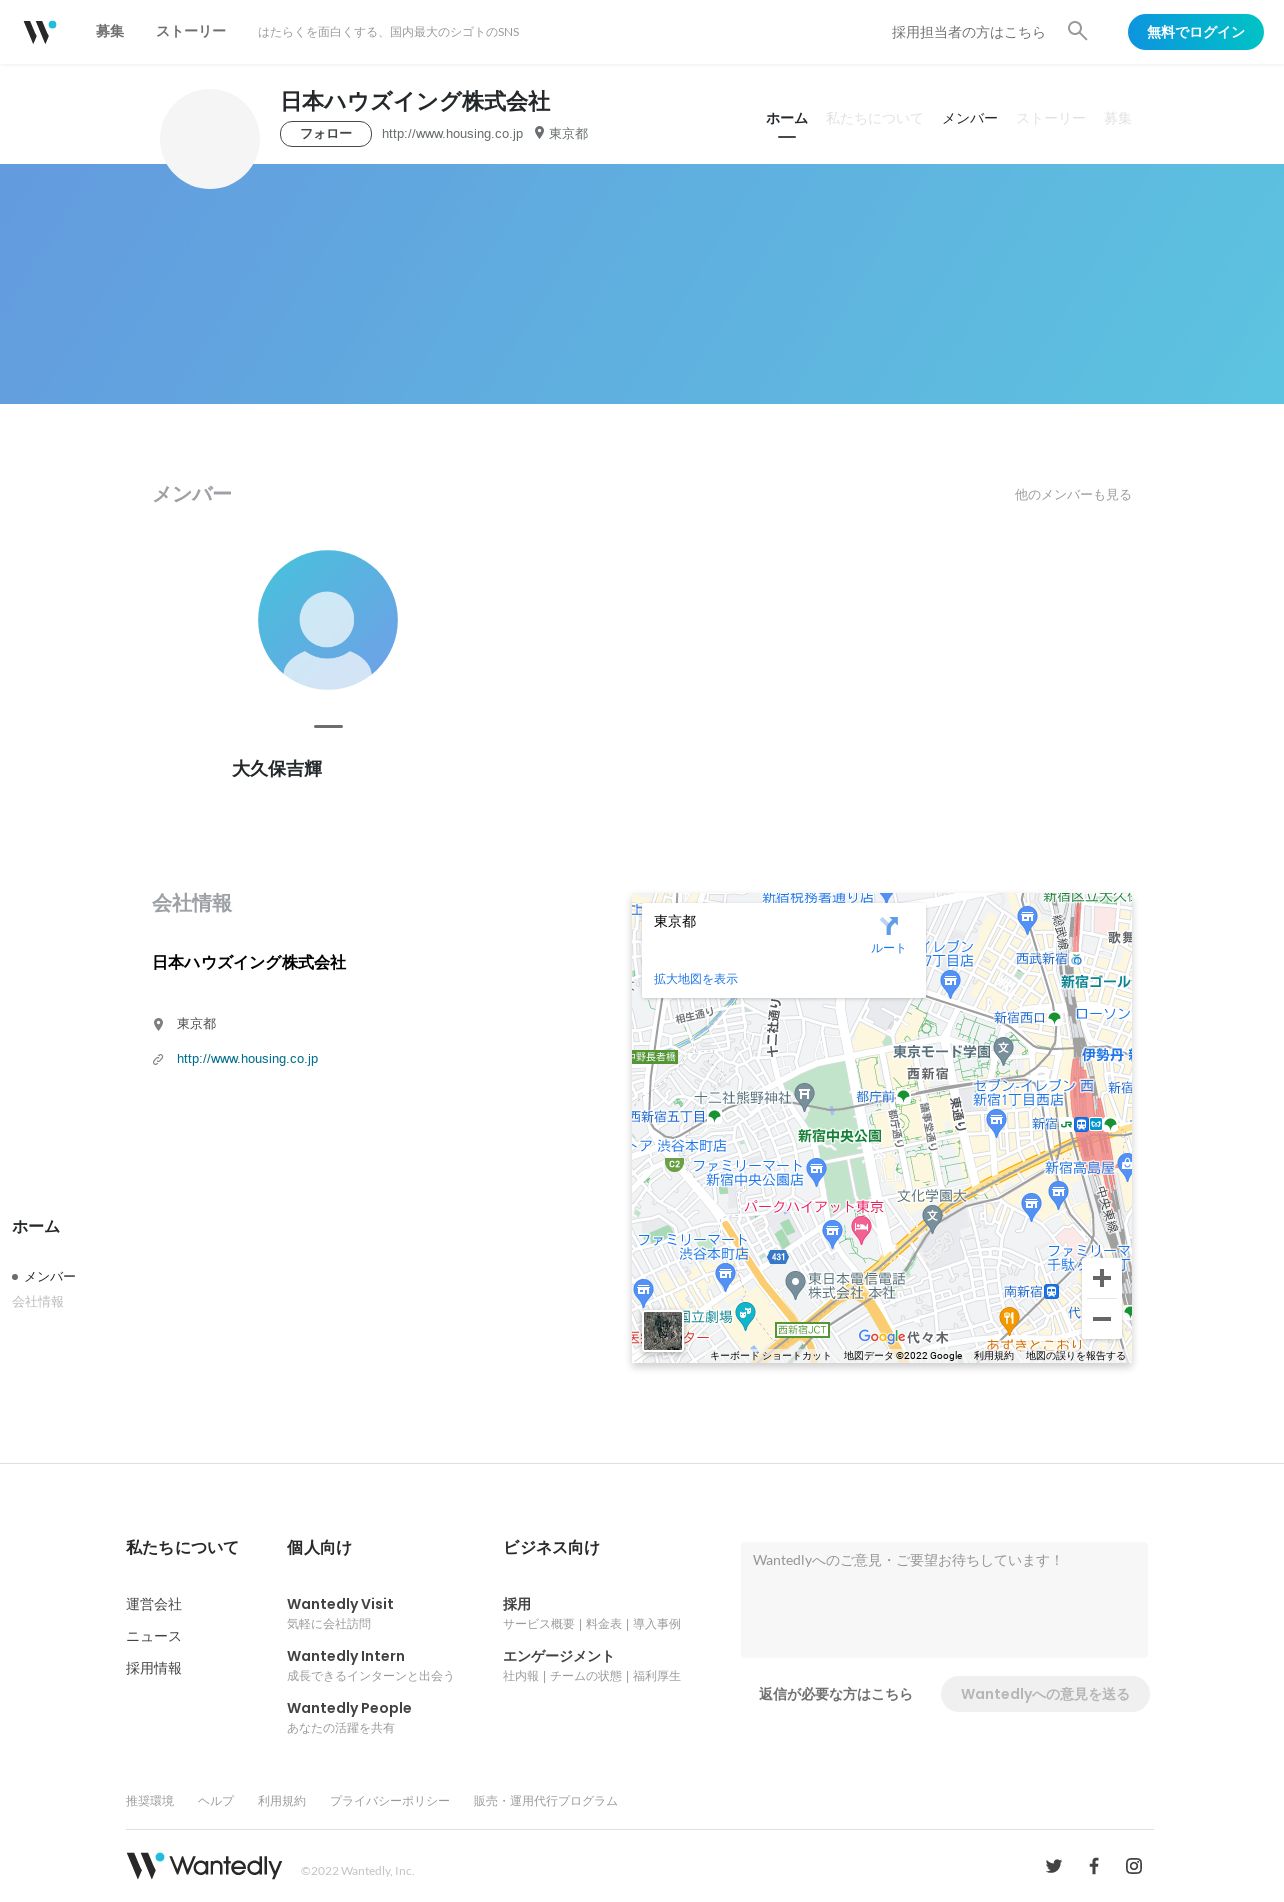Open 返信が必要な方はこちら link

click(x=835, y=1694)
